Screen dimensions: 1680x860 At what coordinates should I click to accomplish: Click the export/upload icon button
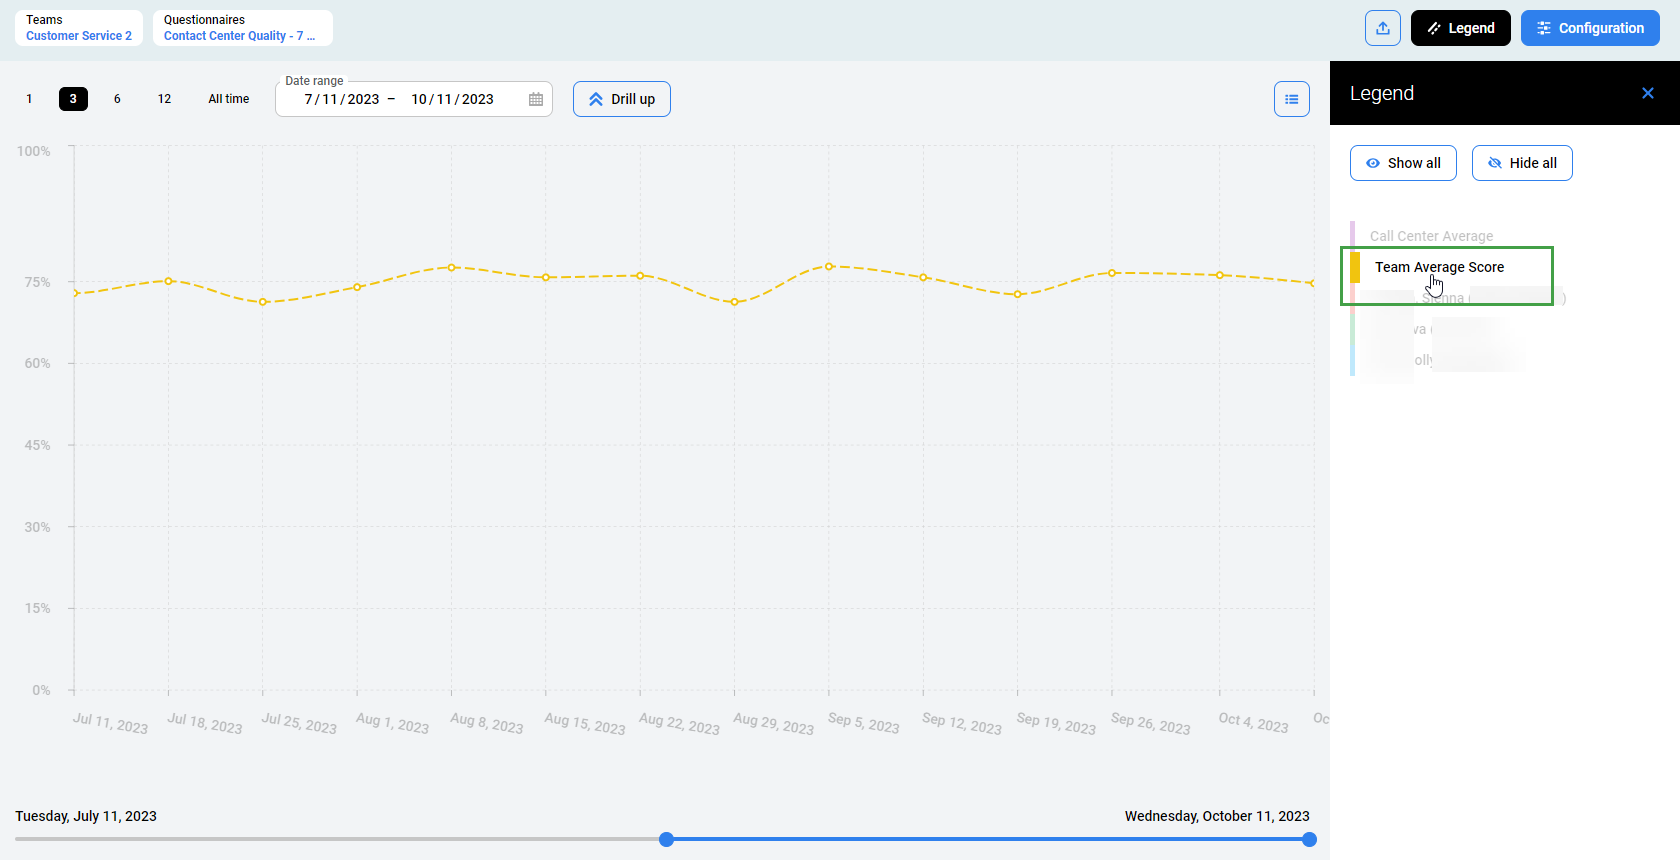[x=1382, y=28]
